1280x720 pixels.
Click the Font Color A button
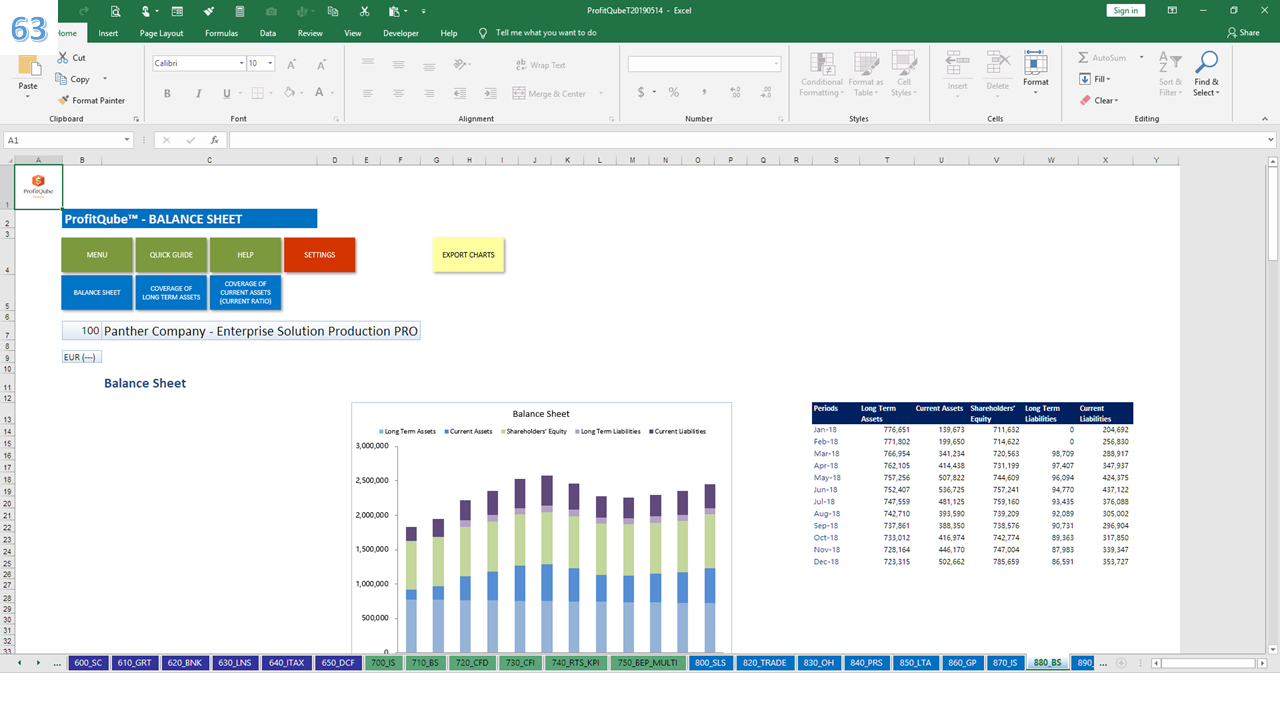[x=319, y=93]
